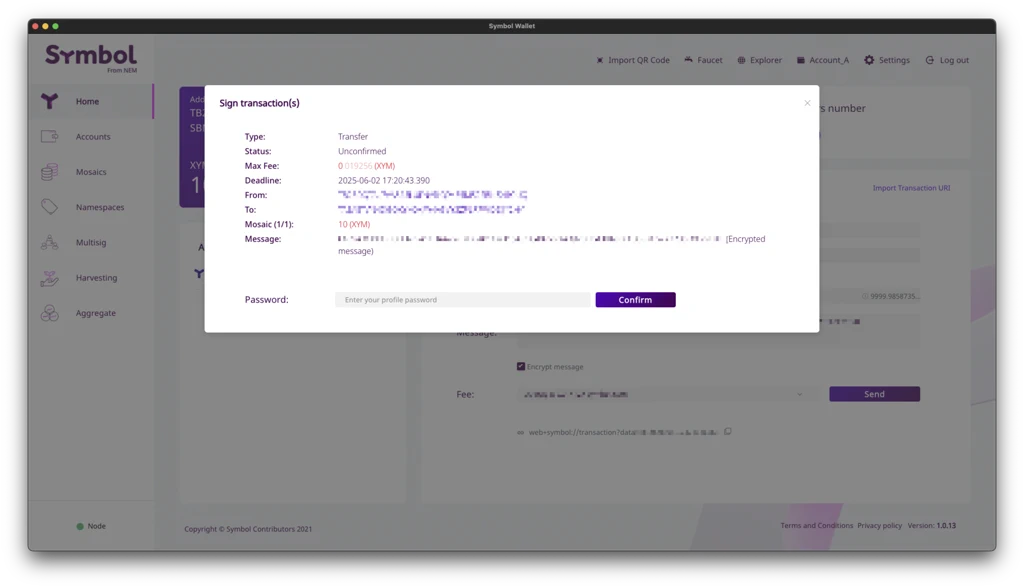This screenshot has width=1024, height=588.
Task: Click the Symbol logo
Action: (91, 58)
